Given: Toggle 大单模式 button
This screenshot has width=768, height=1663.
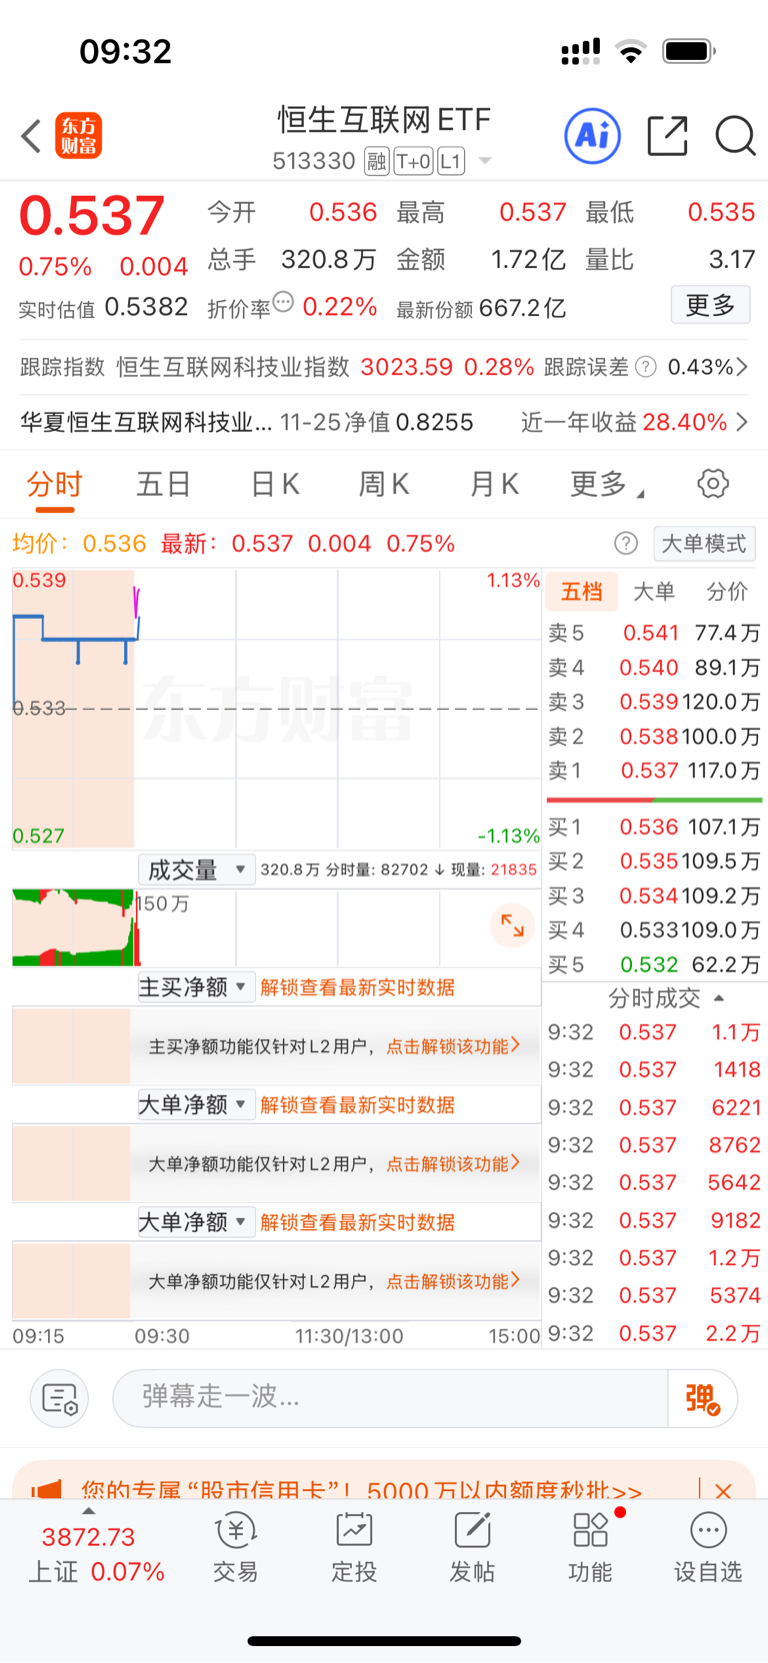Looking at the screenshot, I should (x=704, y=543).
